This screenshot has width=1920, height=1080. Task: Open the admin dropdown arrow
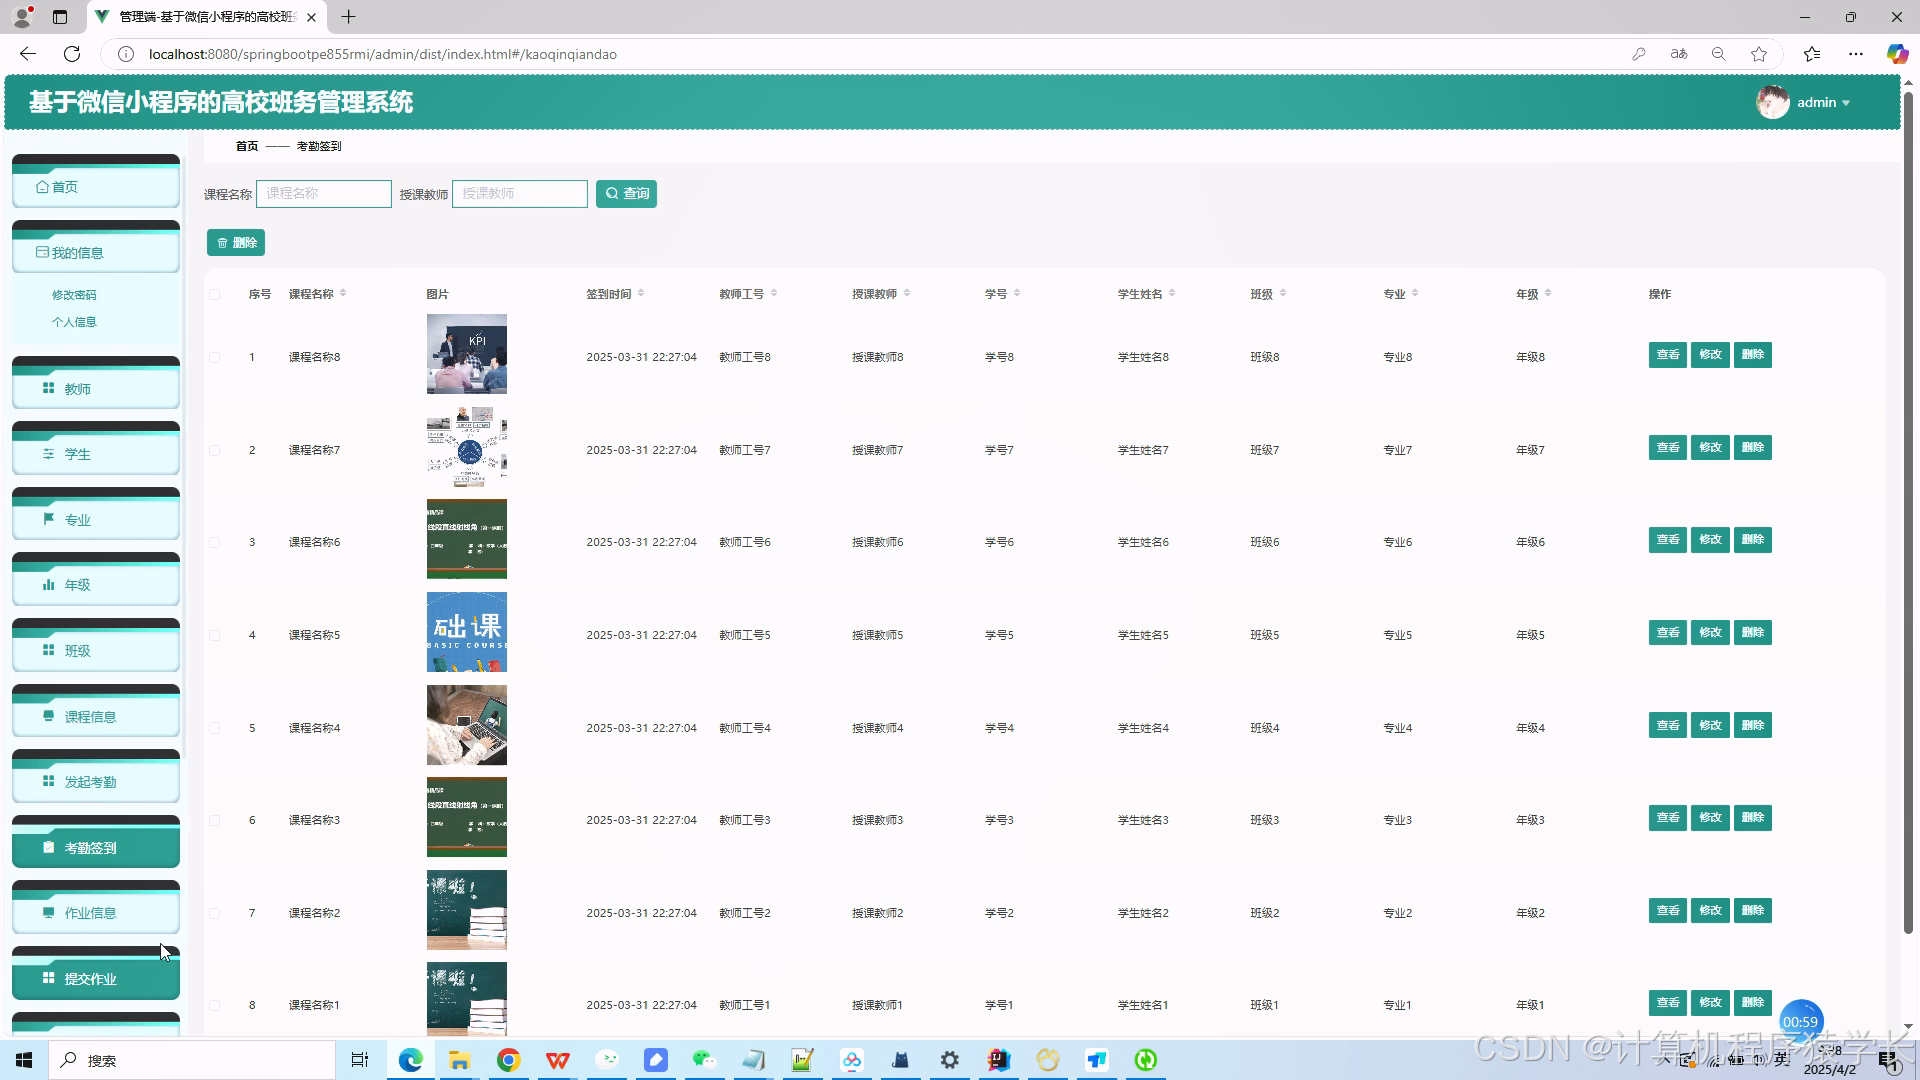[x=1846, y=103]
